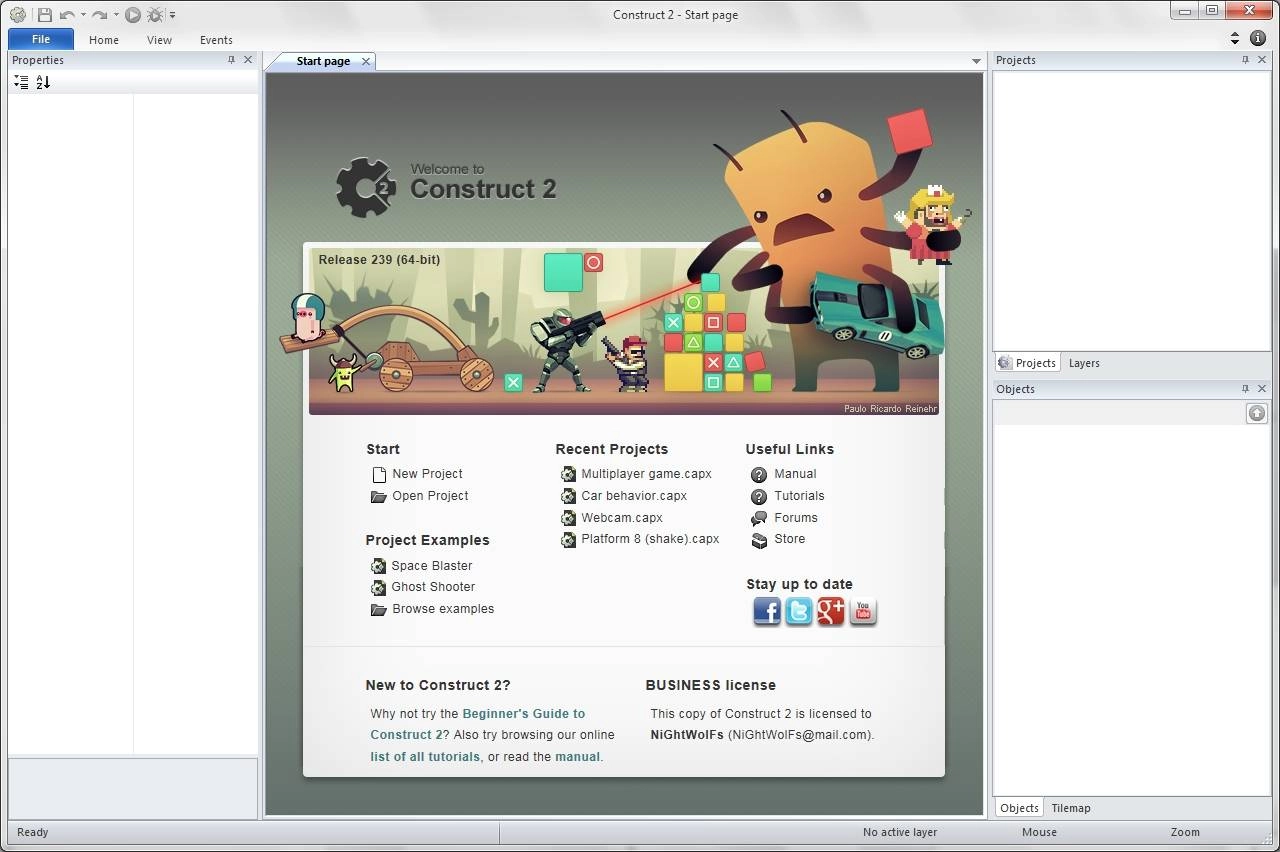This screenshot has width=1280, height=852.
Task: Pin the Projects panel
Action: (1245, 60)
